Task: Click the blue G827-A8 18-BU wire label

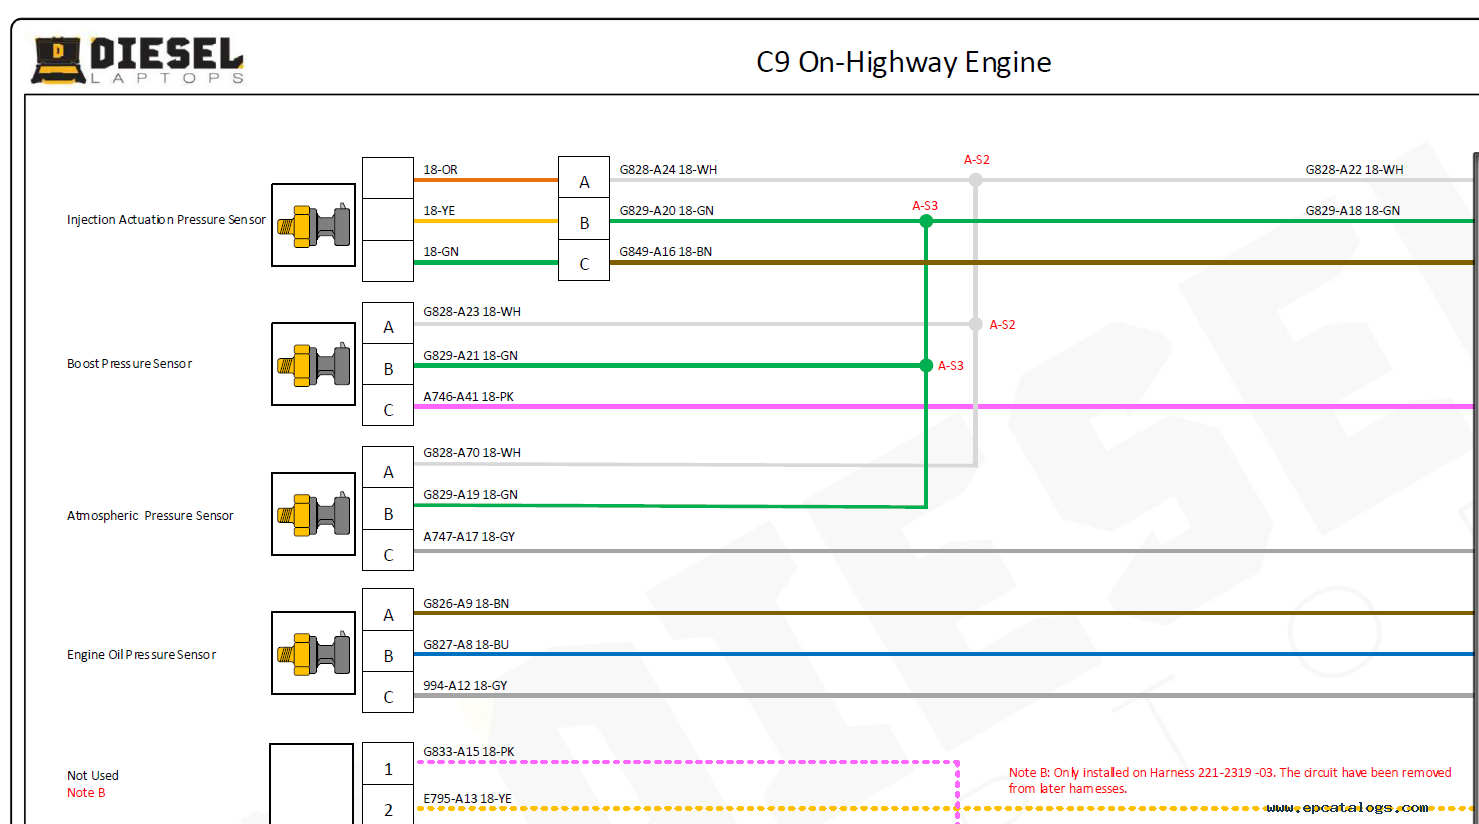Action: 466,645
